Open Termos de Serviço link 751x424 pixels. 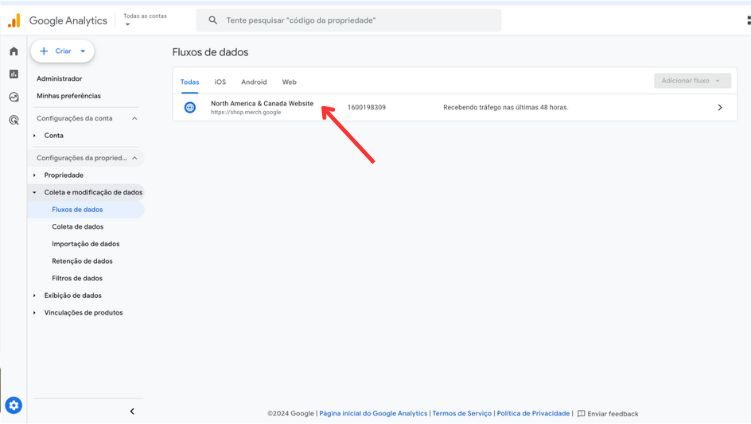click(x=462, y=413)
